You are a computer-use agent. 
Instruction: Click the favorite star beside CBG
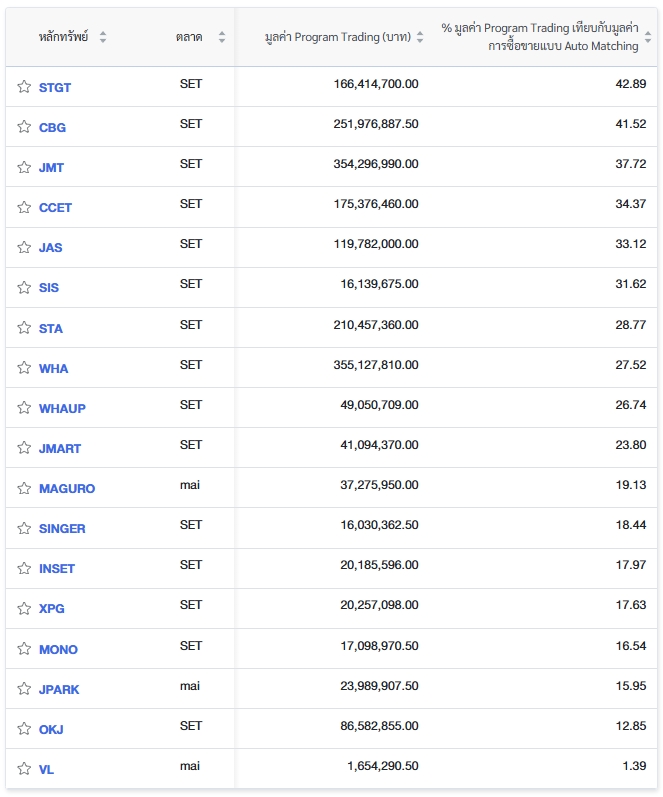24,127
